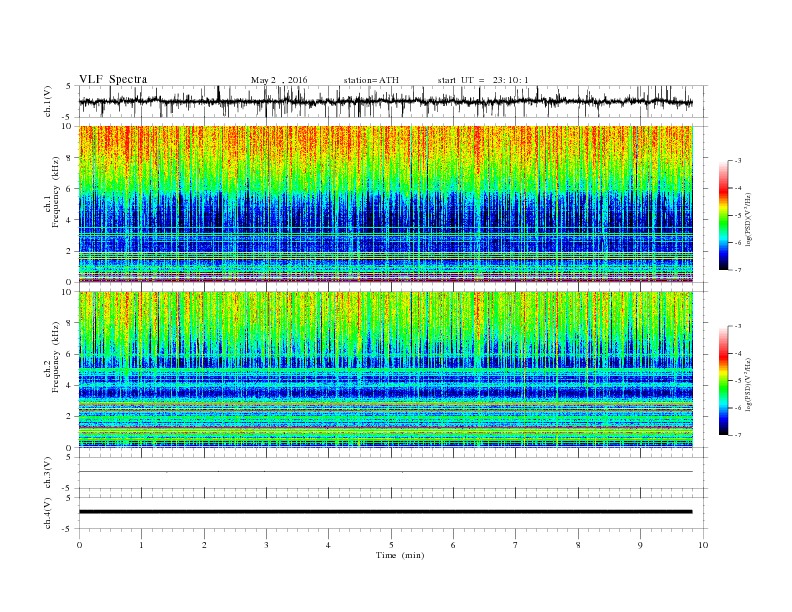Click the "ch.1(V)" axis label
This screenshot has width=792, height=612.
pyautogui.click(x=48, y=101)
